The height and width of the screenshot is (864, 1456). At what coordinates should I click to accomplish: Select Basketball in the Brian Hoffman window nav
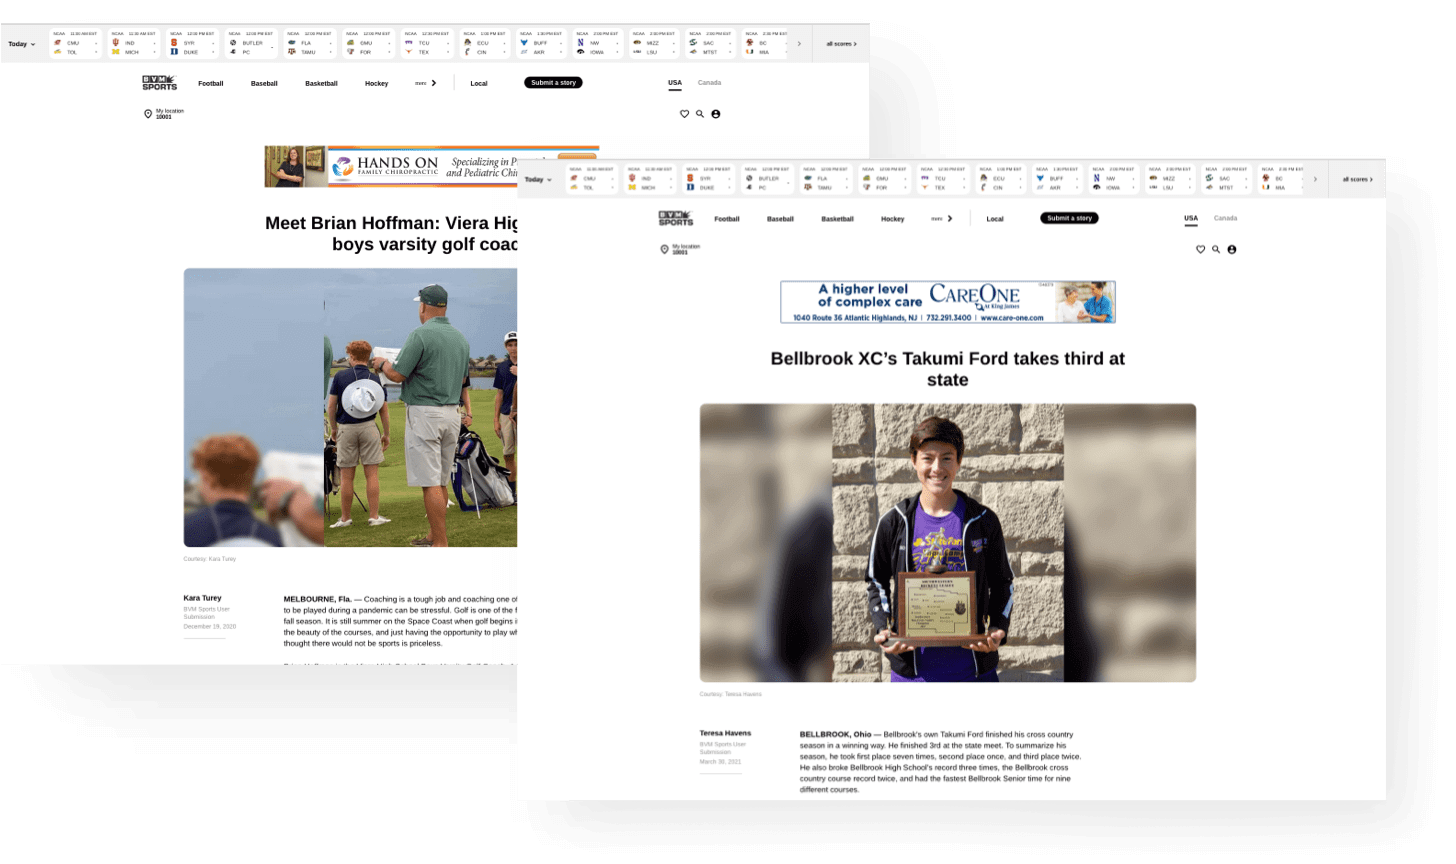321,84
